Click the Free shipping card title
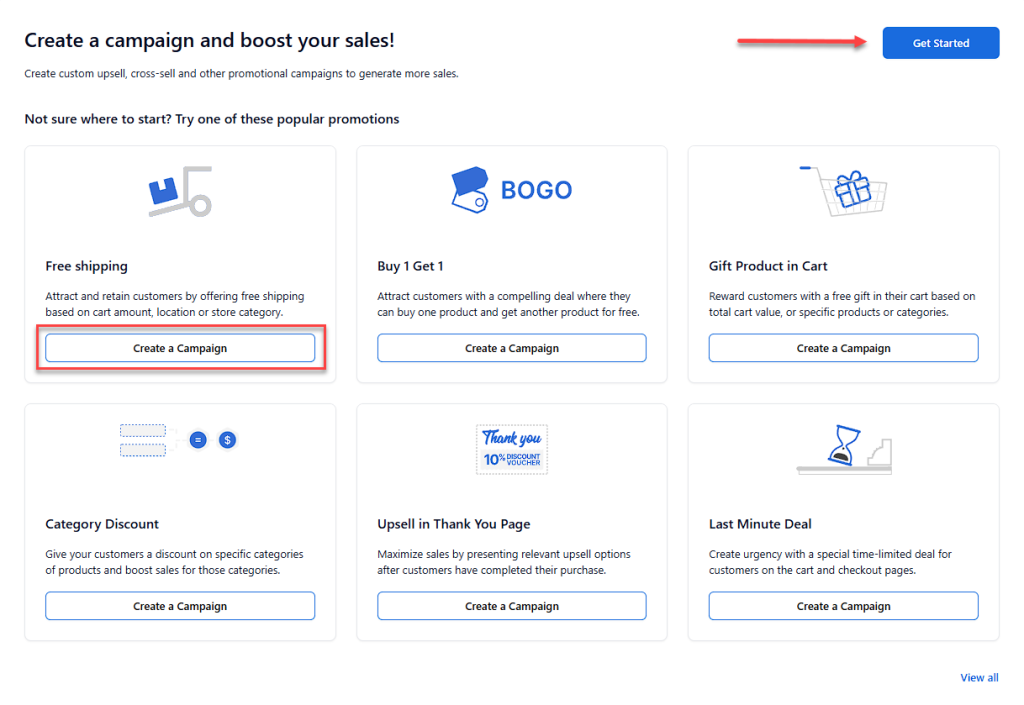 pos(87,266)
